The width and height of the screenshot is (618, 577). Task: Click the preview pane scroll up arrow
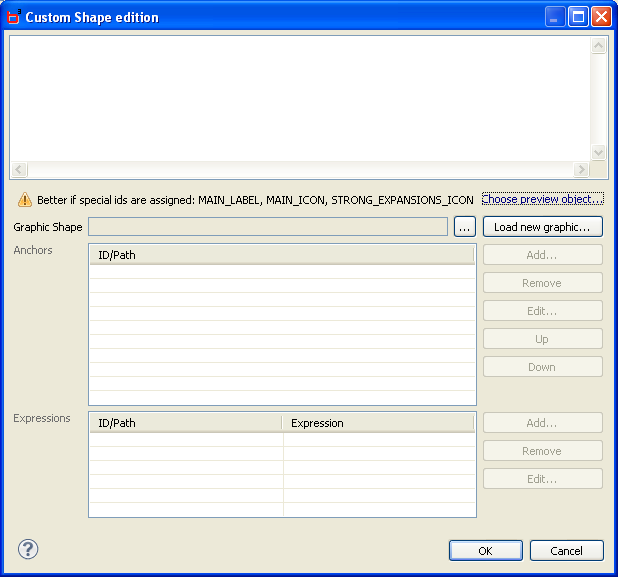tap(598, 46)
